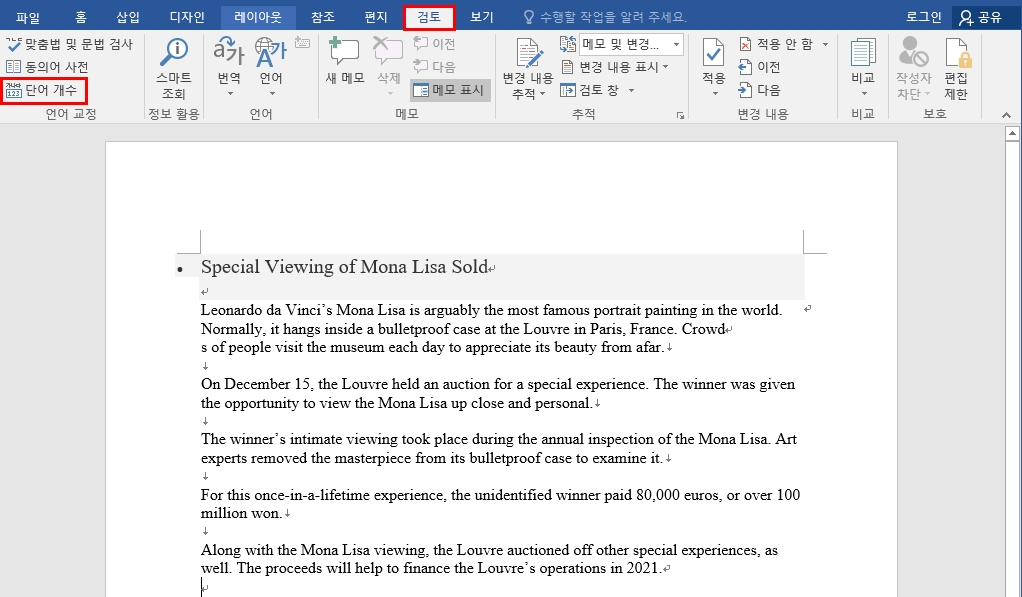The height and width of the screenshot is (597, 1022).
Task: Click the text 'Along with the Mona Lisa viewing'
Action: pos(313,550)
